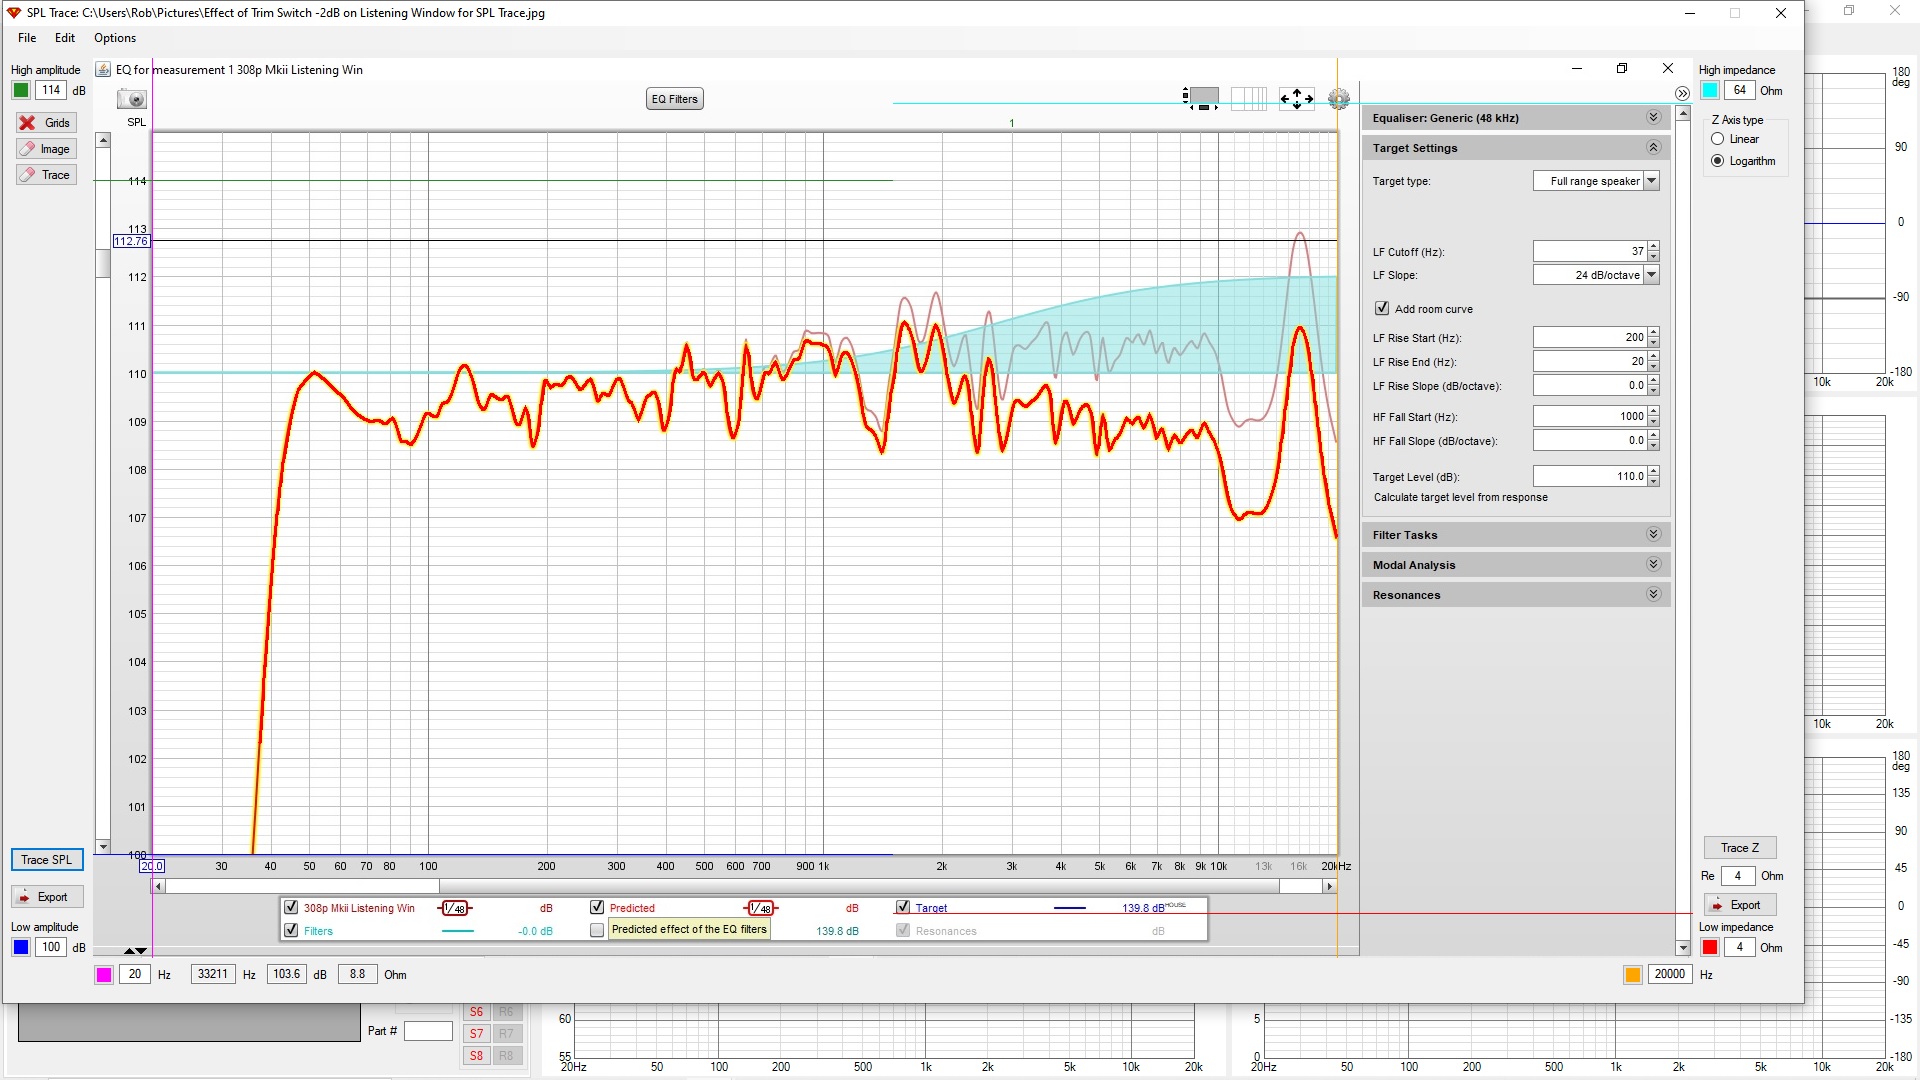Click the Filters trace line sample

pos(458,931)
